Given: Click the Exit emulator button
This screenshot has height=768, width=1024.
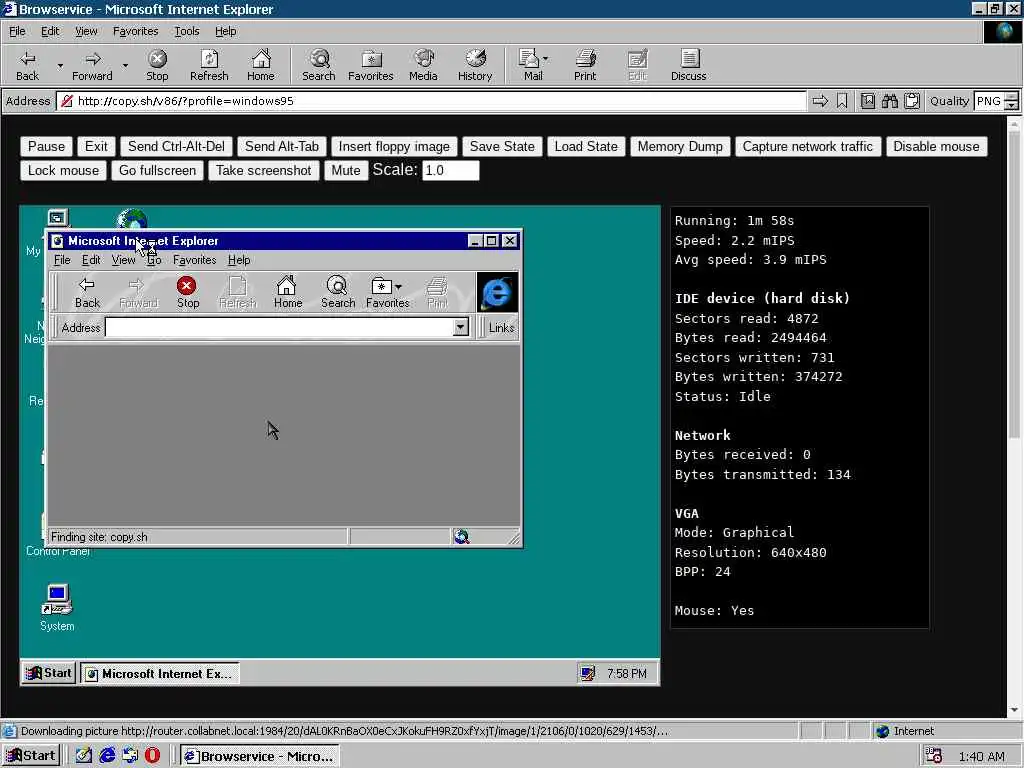Looking at the screenshot, I should [x=96, y=146].
